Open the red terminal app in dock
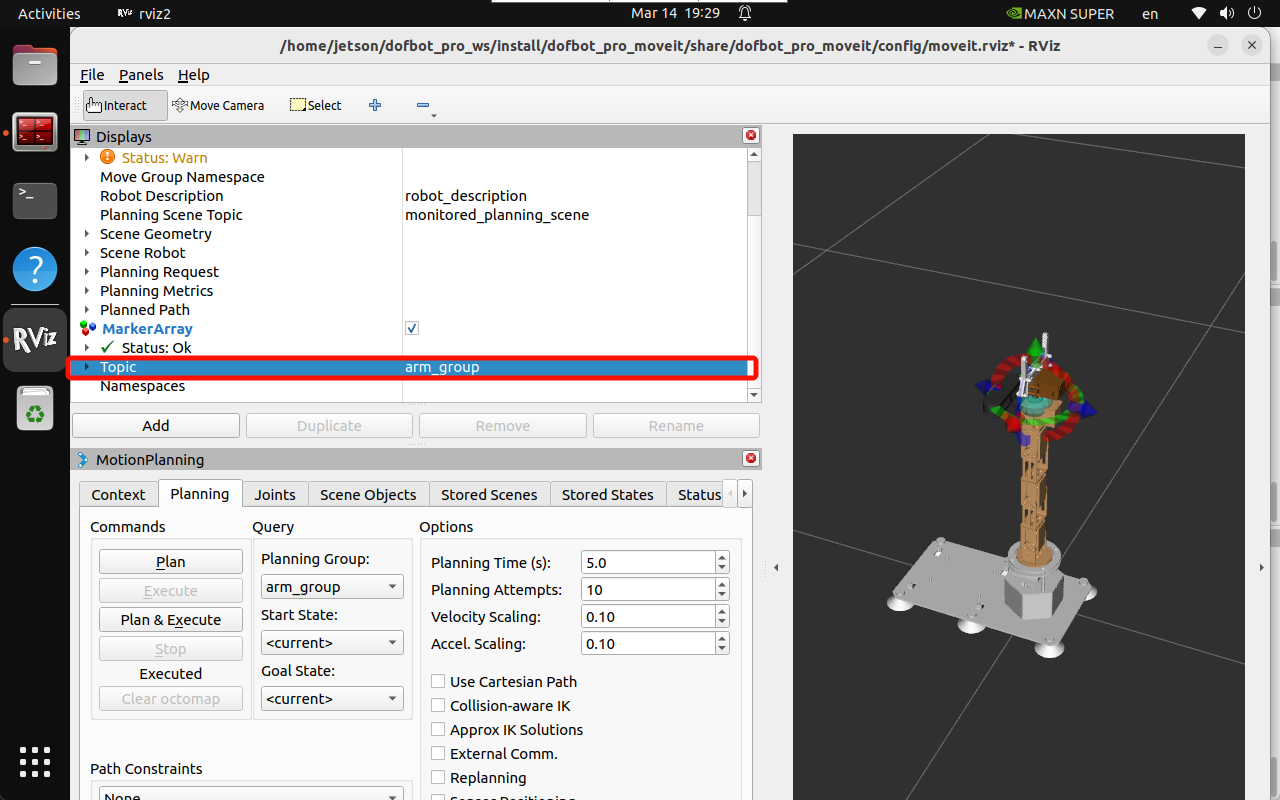Viewport: 1280px width, 800px height. (x=35, y=132)
